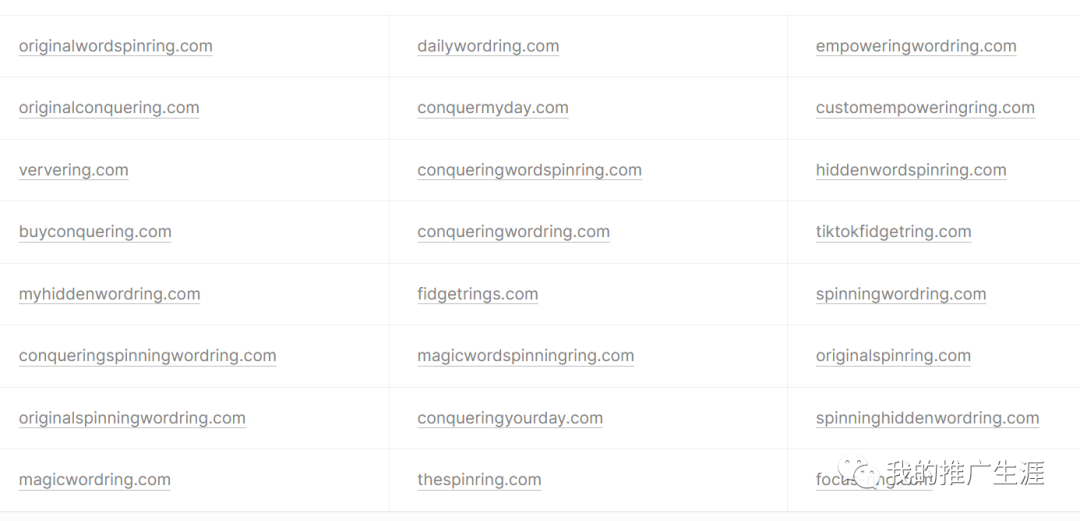Click conqueringwordring.com link
The width and height of the screenshot is (1080, 521).
513,232
